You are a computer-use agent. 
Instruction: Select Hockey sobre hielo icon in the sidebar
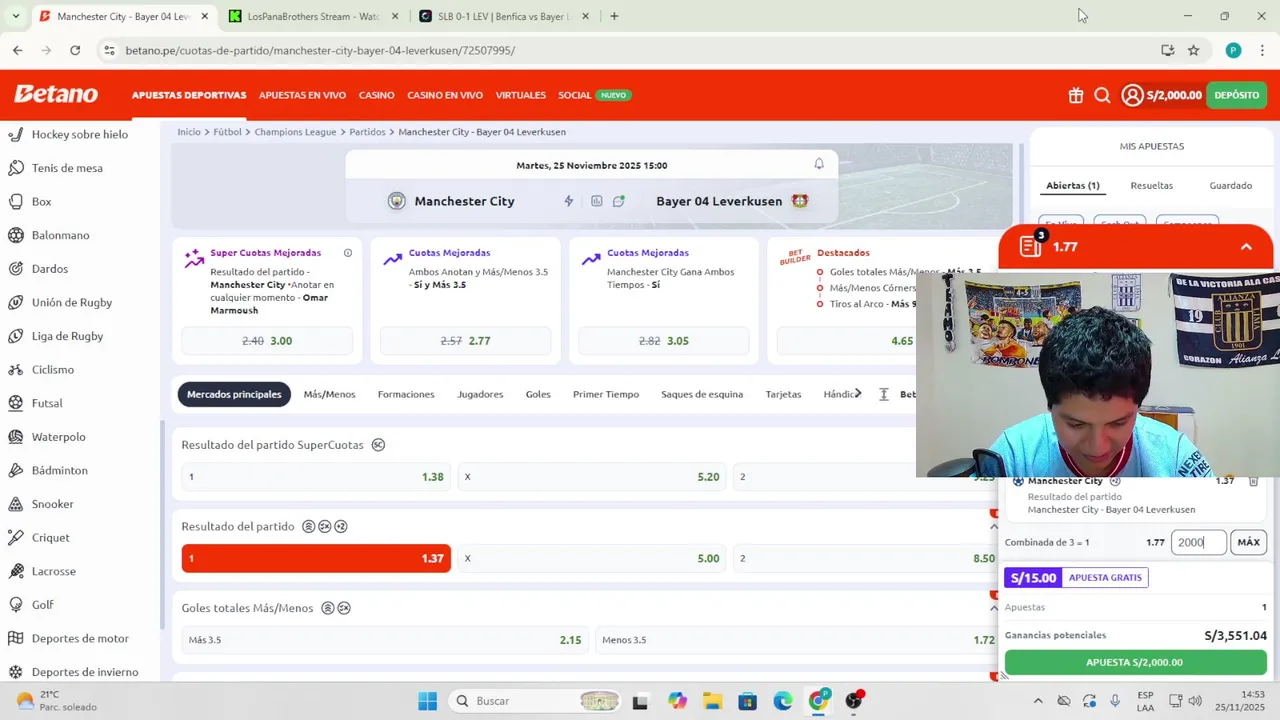coord(16,134)
